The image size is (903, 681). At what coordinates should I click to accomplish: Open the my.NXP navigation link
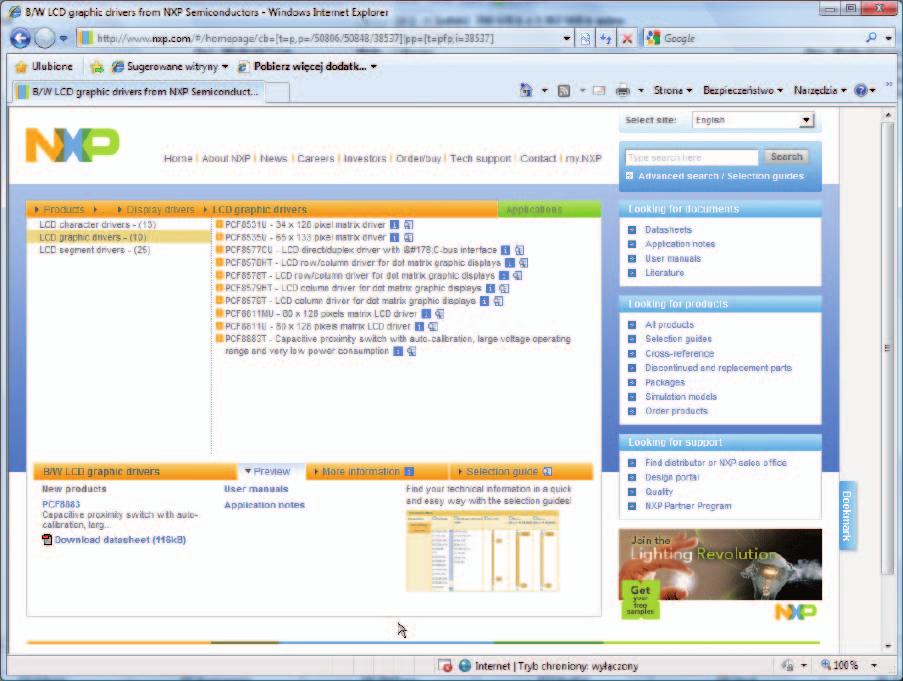click(x=583, y=158)
